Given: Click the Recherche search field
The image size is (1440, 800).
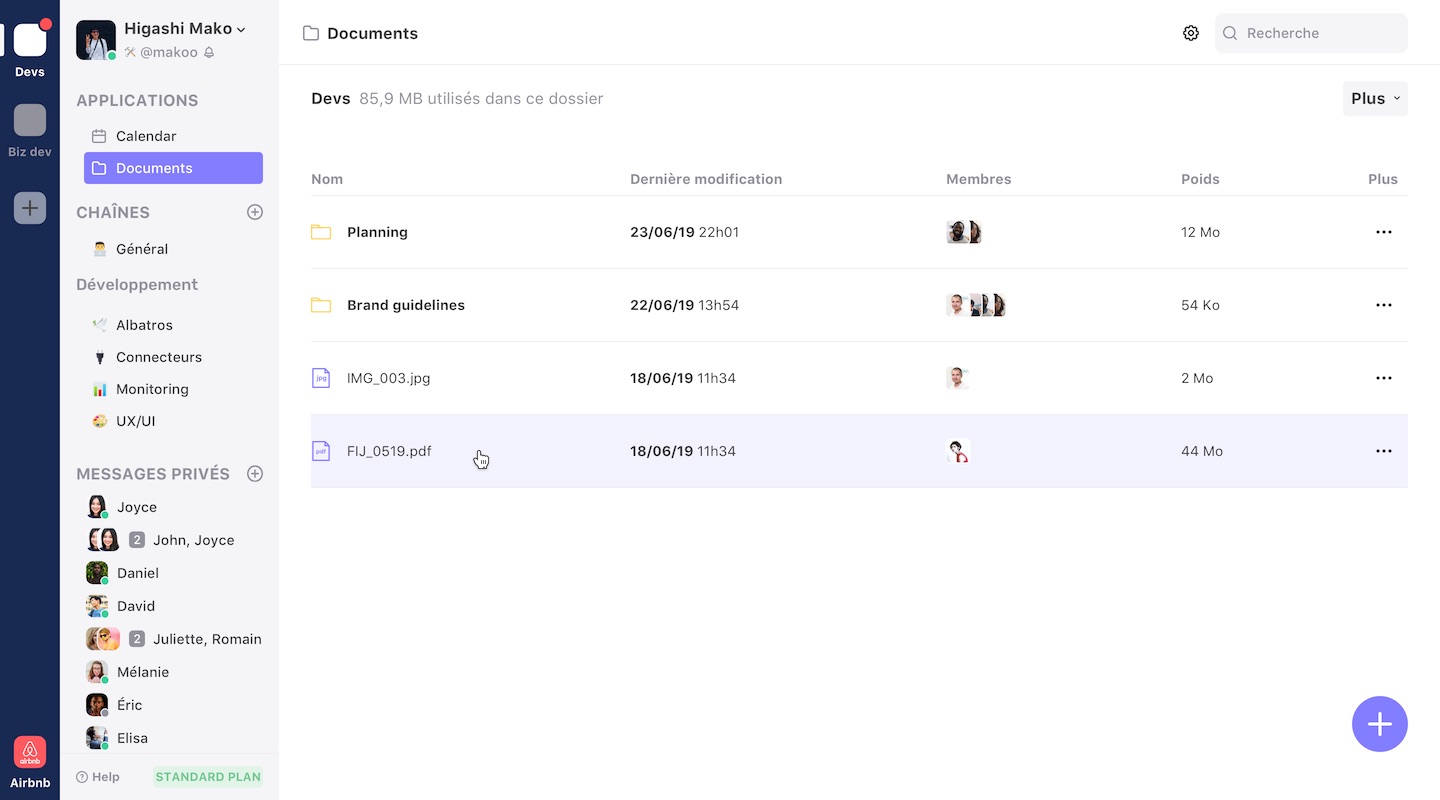Looking at the screenshot, I should click(x=1320, y=33).
